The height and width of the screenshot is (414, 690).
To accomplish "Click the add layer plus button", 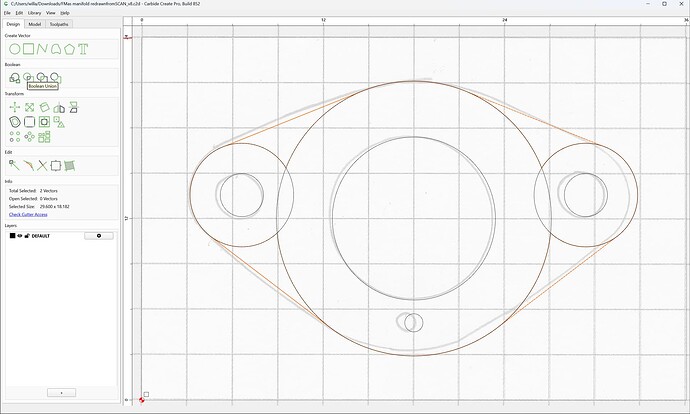I will 61,392.
